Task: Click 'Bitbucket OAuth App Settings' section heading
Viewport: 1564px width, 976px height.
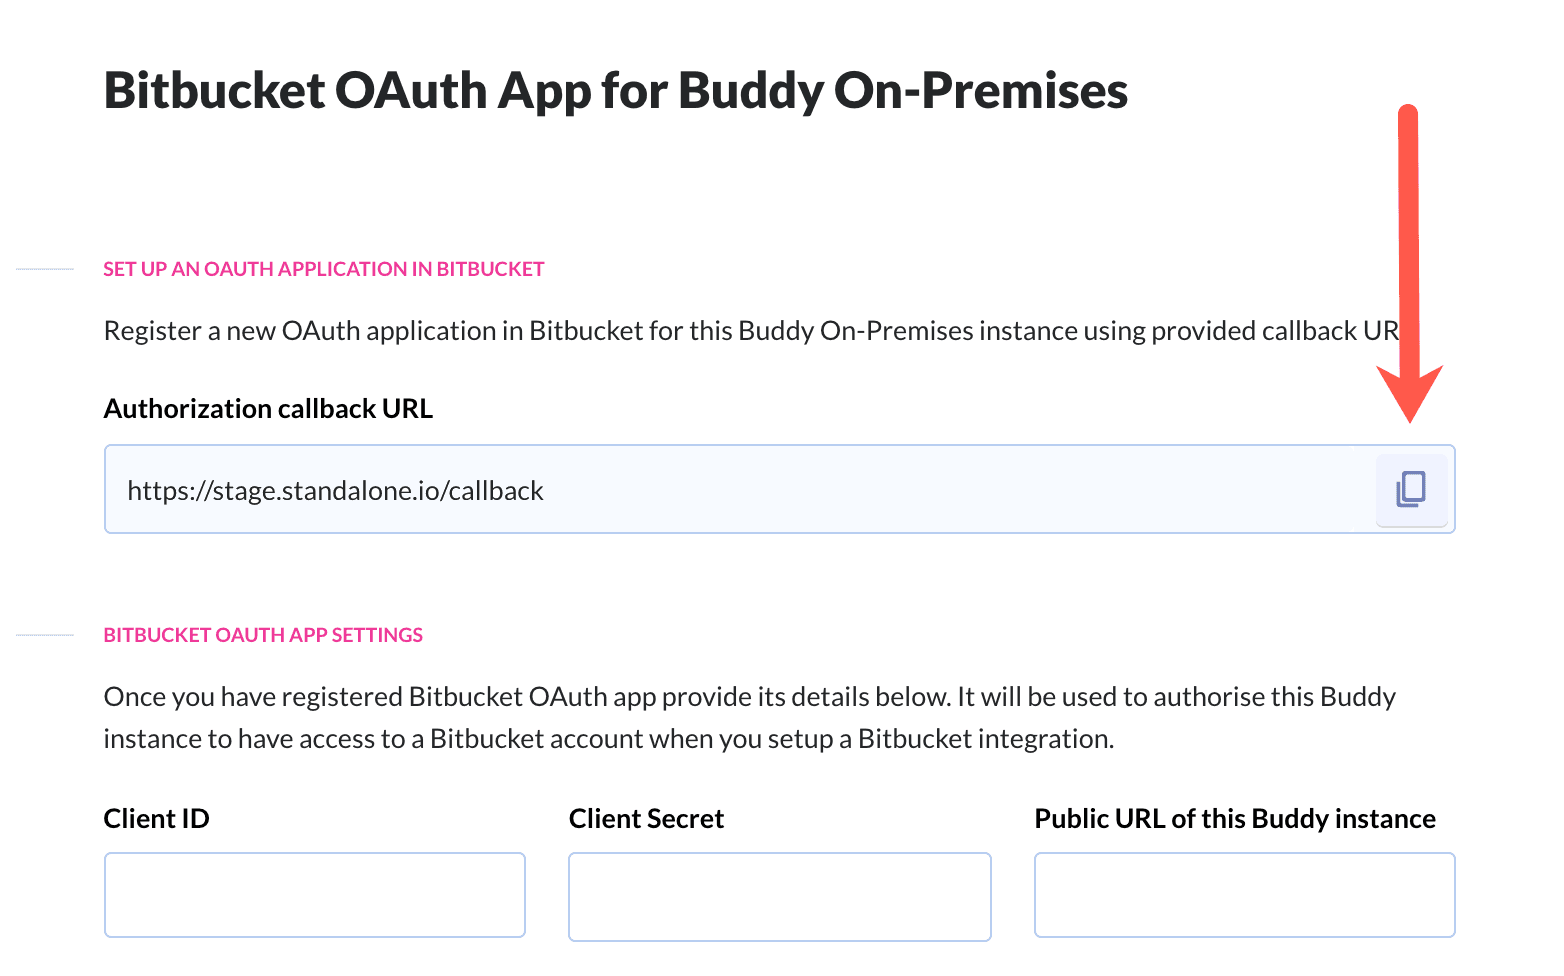Action: [263, 635]
